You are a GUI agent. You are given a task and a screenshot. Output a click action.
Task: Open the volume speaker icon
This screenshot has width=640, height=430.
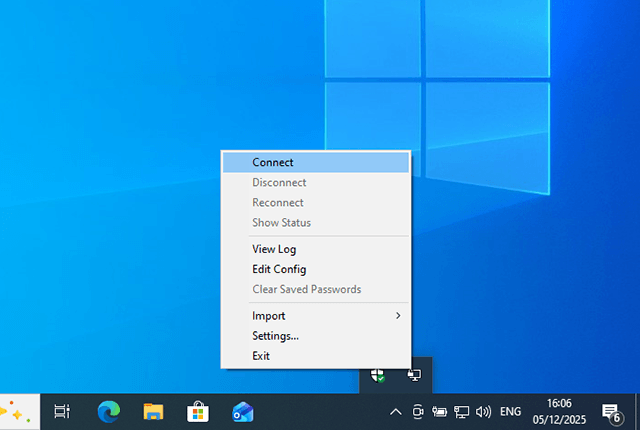point(484,411)
